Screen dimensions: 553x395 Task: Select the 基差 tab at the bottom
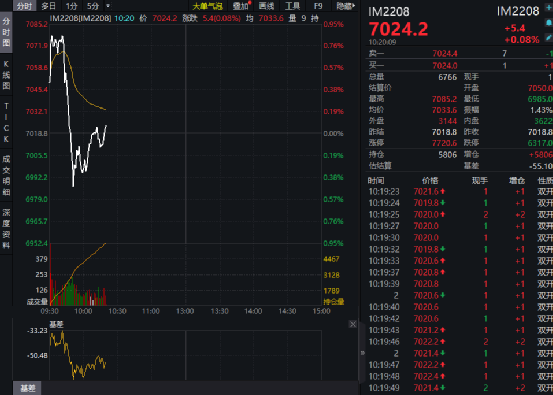[x=27, y=388]
